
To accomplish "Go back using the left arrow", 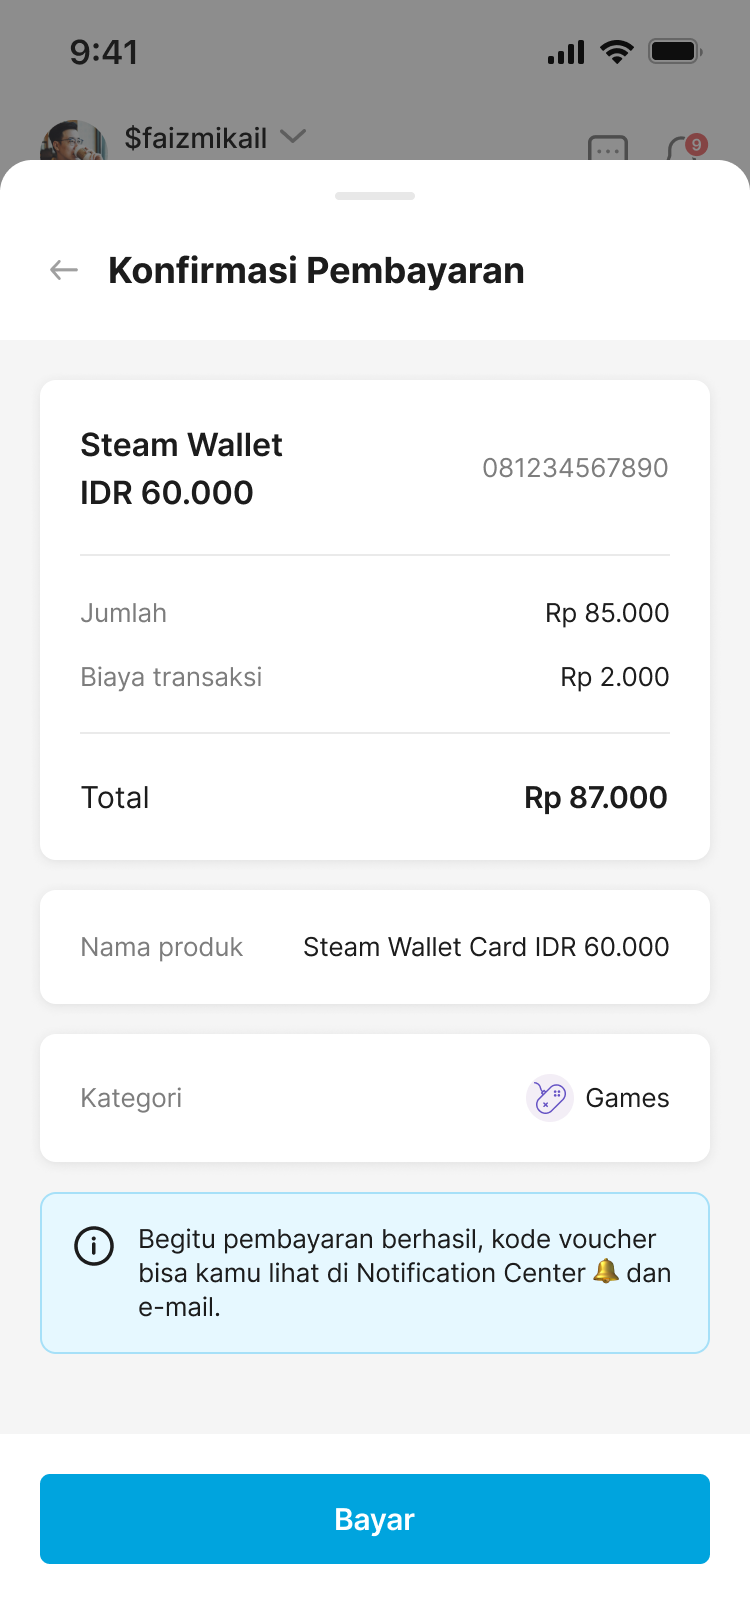I will pyautogui.click(x=64, y=270).
